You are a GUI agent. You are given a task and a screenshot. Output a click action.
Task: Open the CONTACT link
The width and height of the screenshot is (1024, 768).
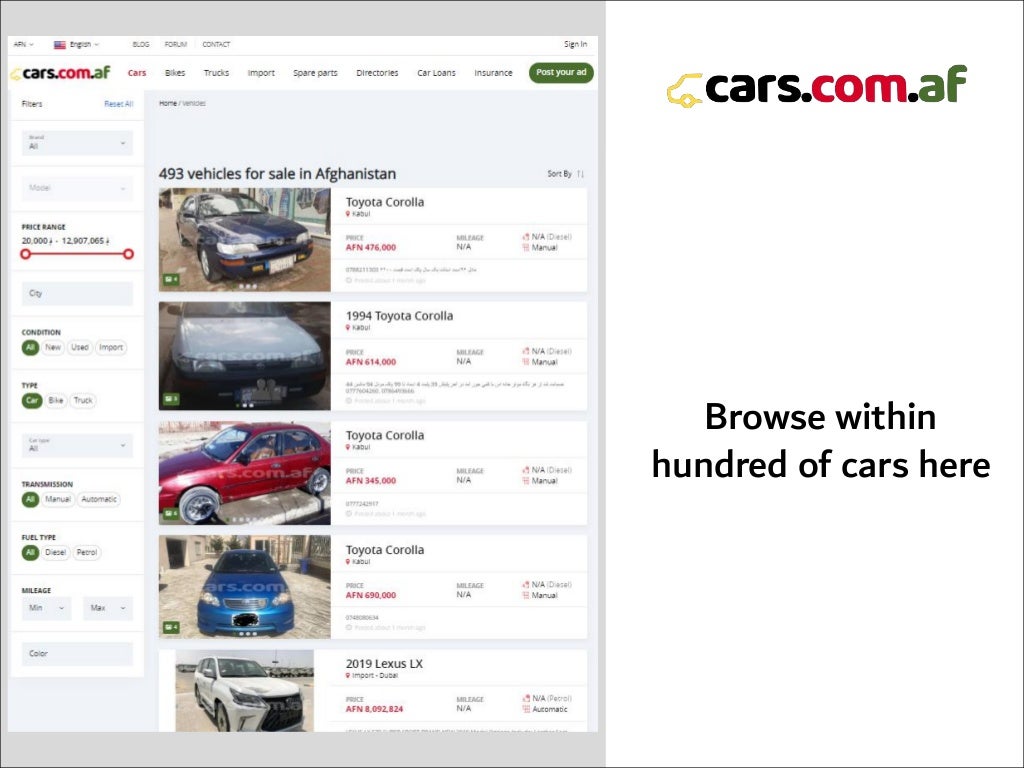(x=216, y=45)
